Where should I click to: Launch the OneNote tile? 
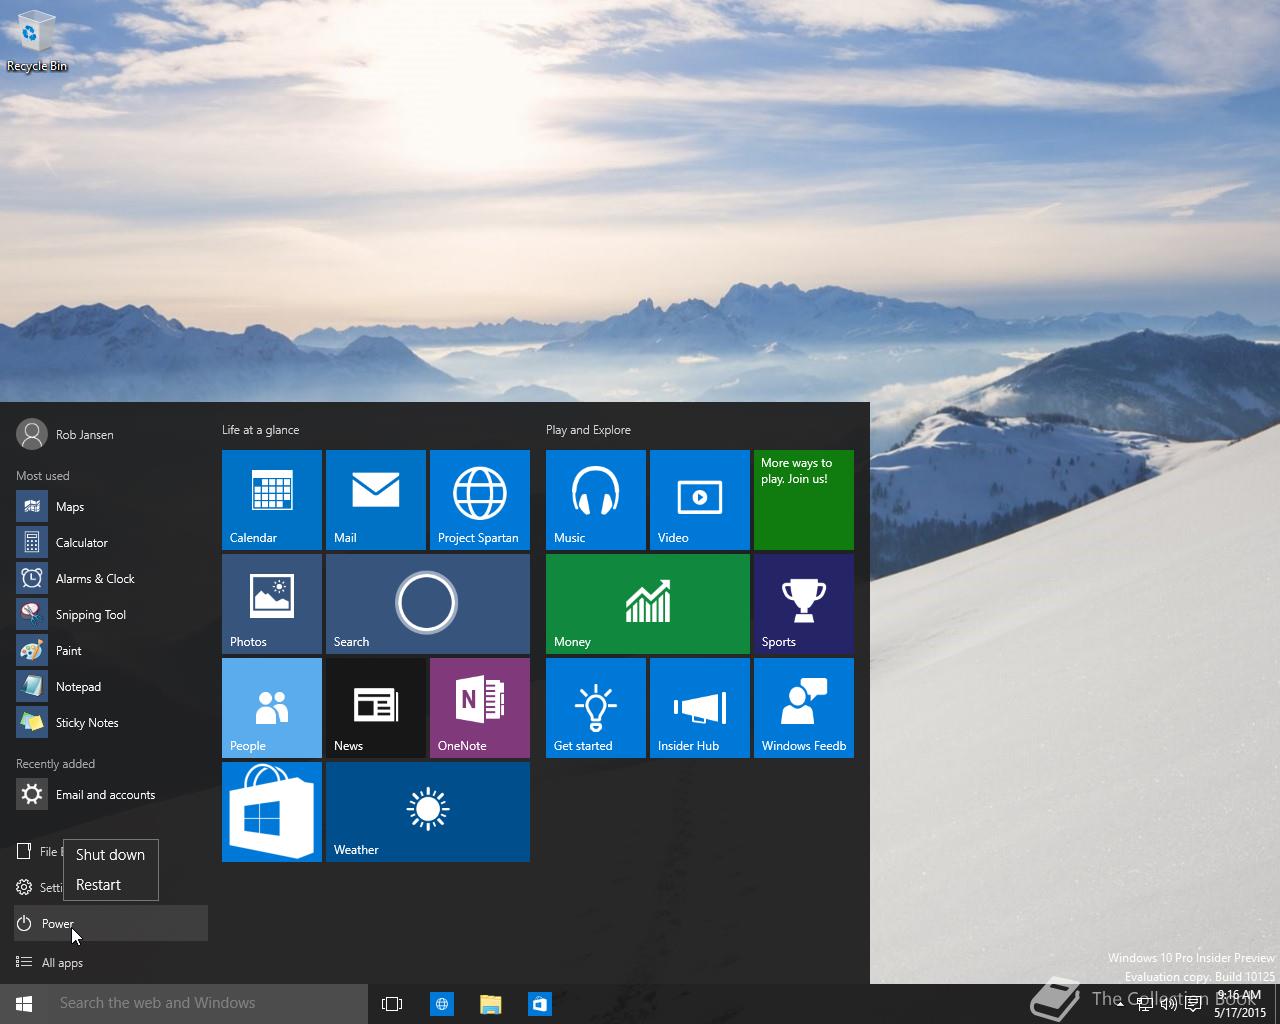point(480,708)
